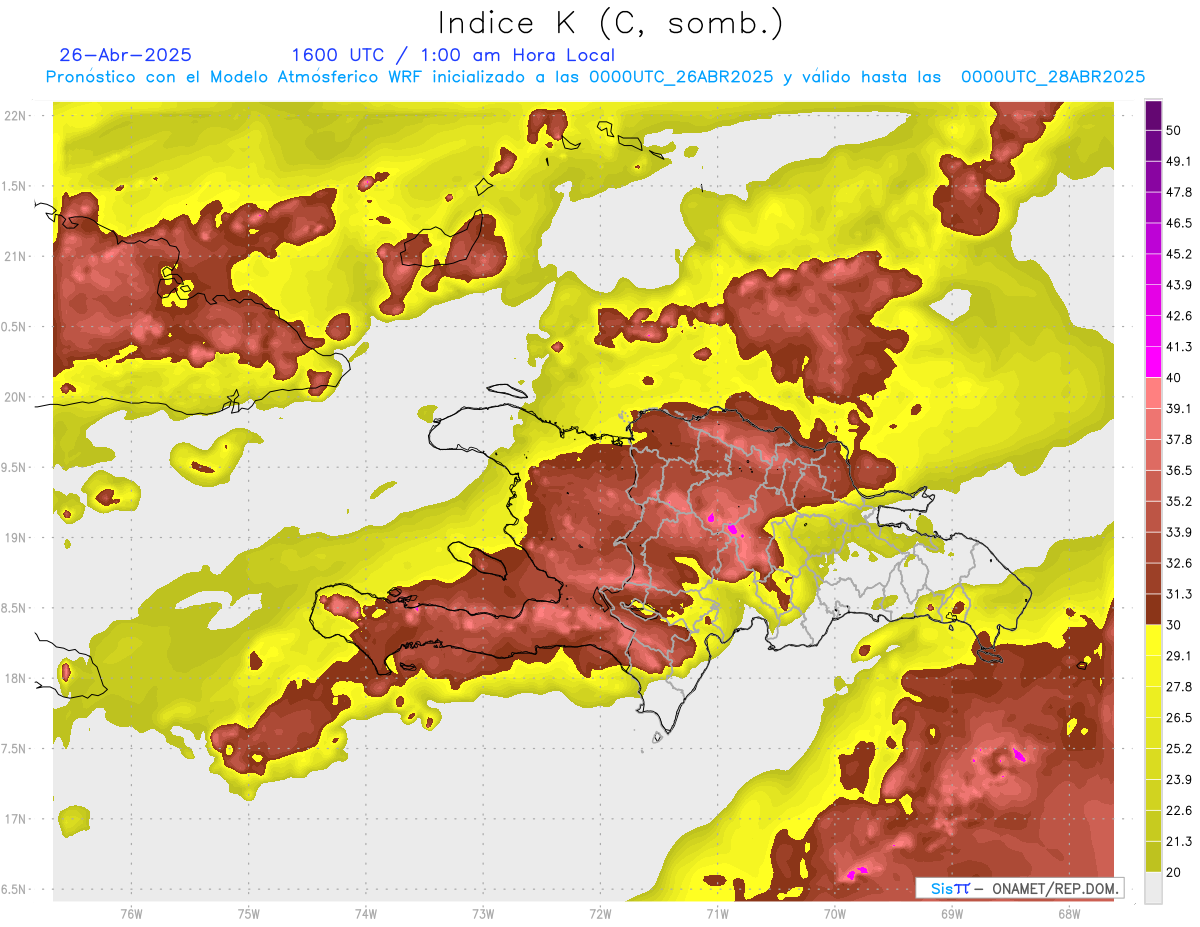Click the colorbar value "49.1"
The image size is (1200, 927).
pyautogui.click(x=1179, y=161)
